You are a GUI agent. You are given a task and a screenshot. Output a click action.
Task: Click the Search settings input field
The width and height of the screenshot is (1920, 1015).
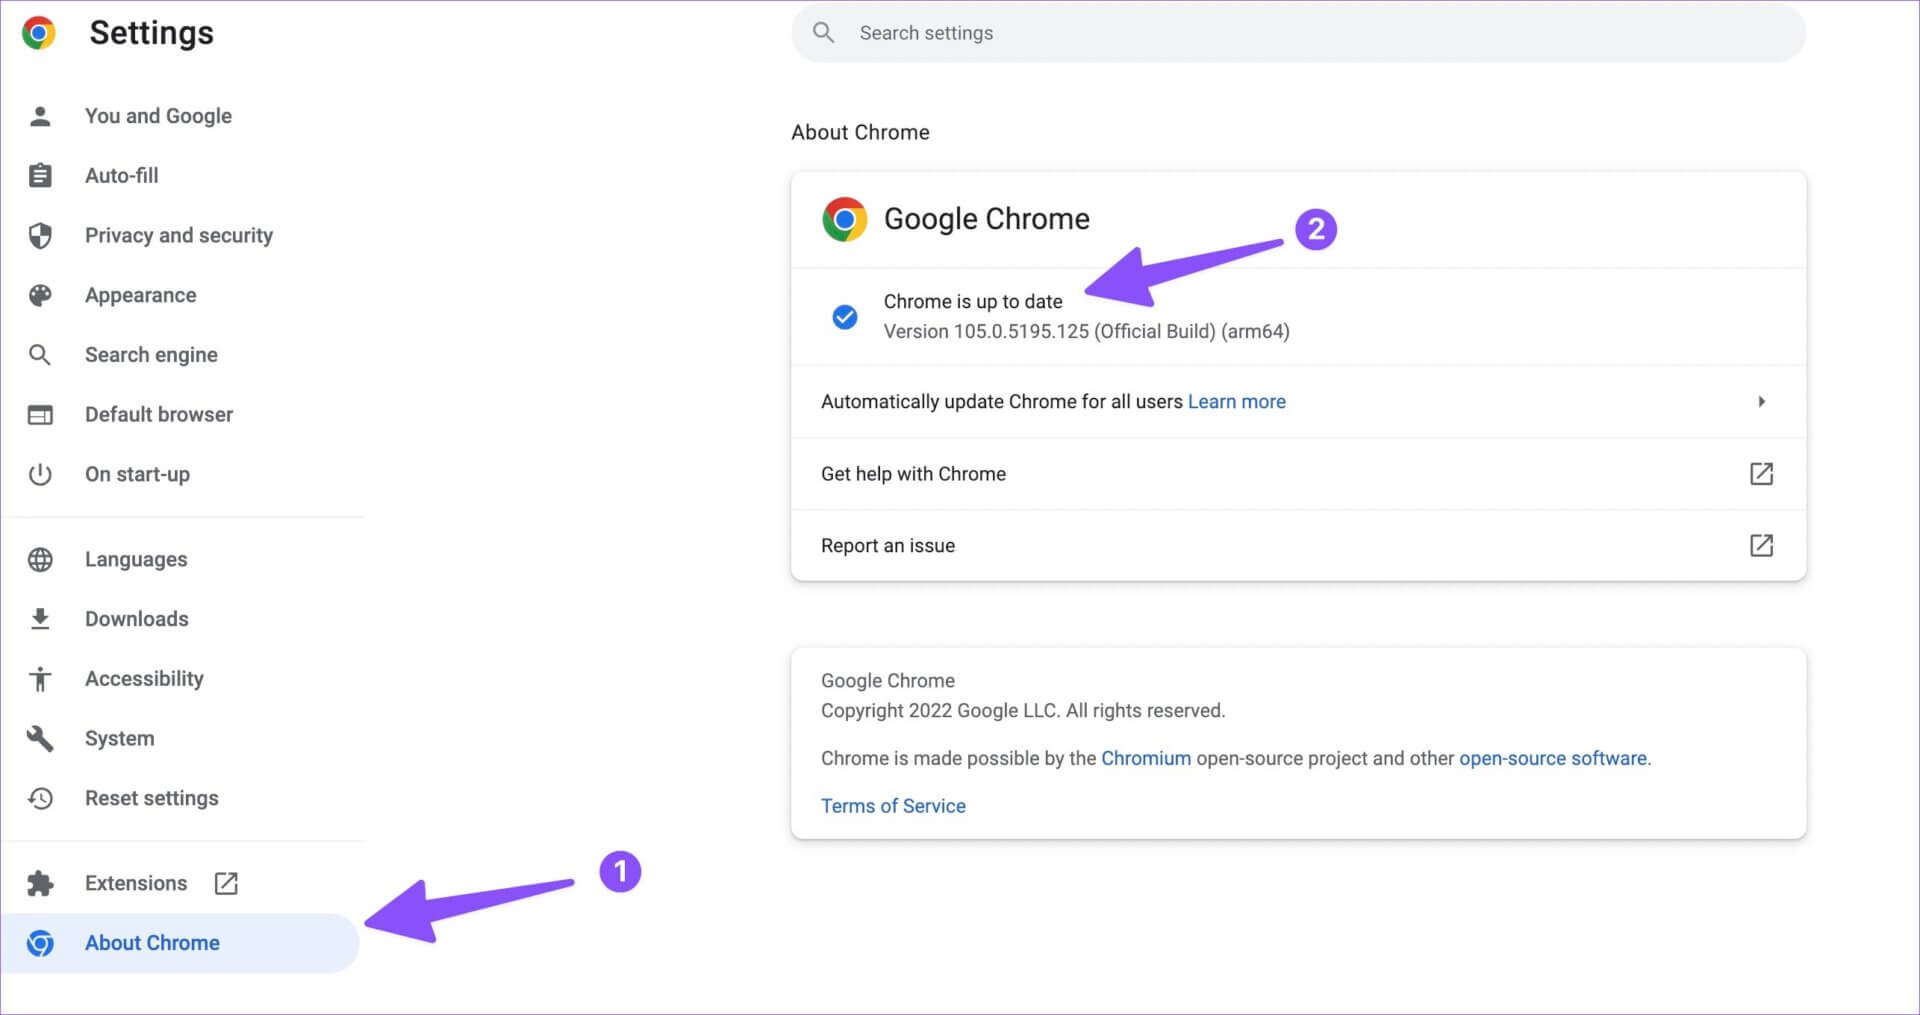[x=1298, y=33]
